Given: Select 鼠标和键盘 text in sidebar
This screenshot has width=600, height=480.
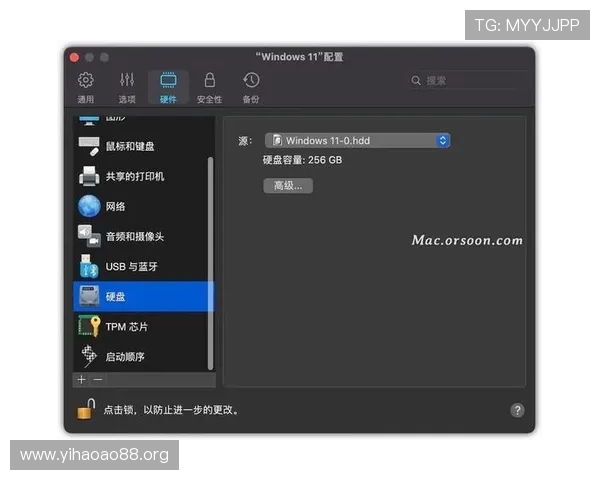Looking at the screenshot, I should [x=130, y=146].
